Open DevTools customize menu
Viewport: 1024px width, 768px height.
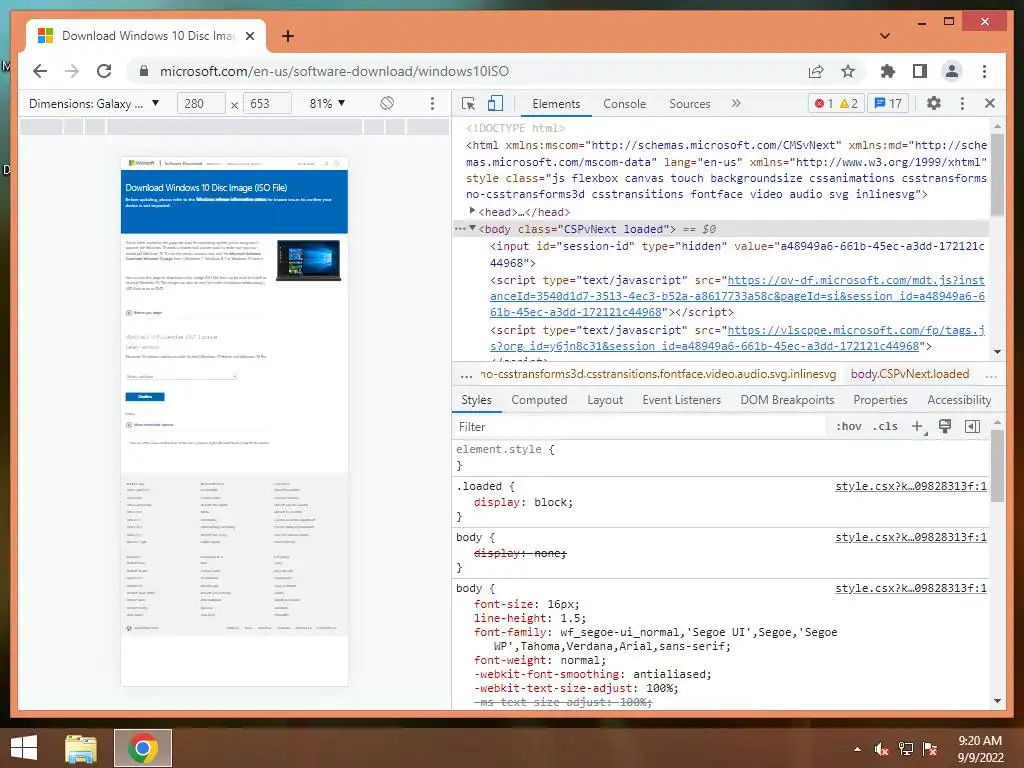[x=962, y=103]
